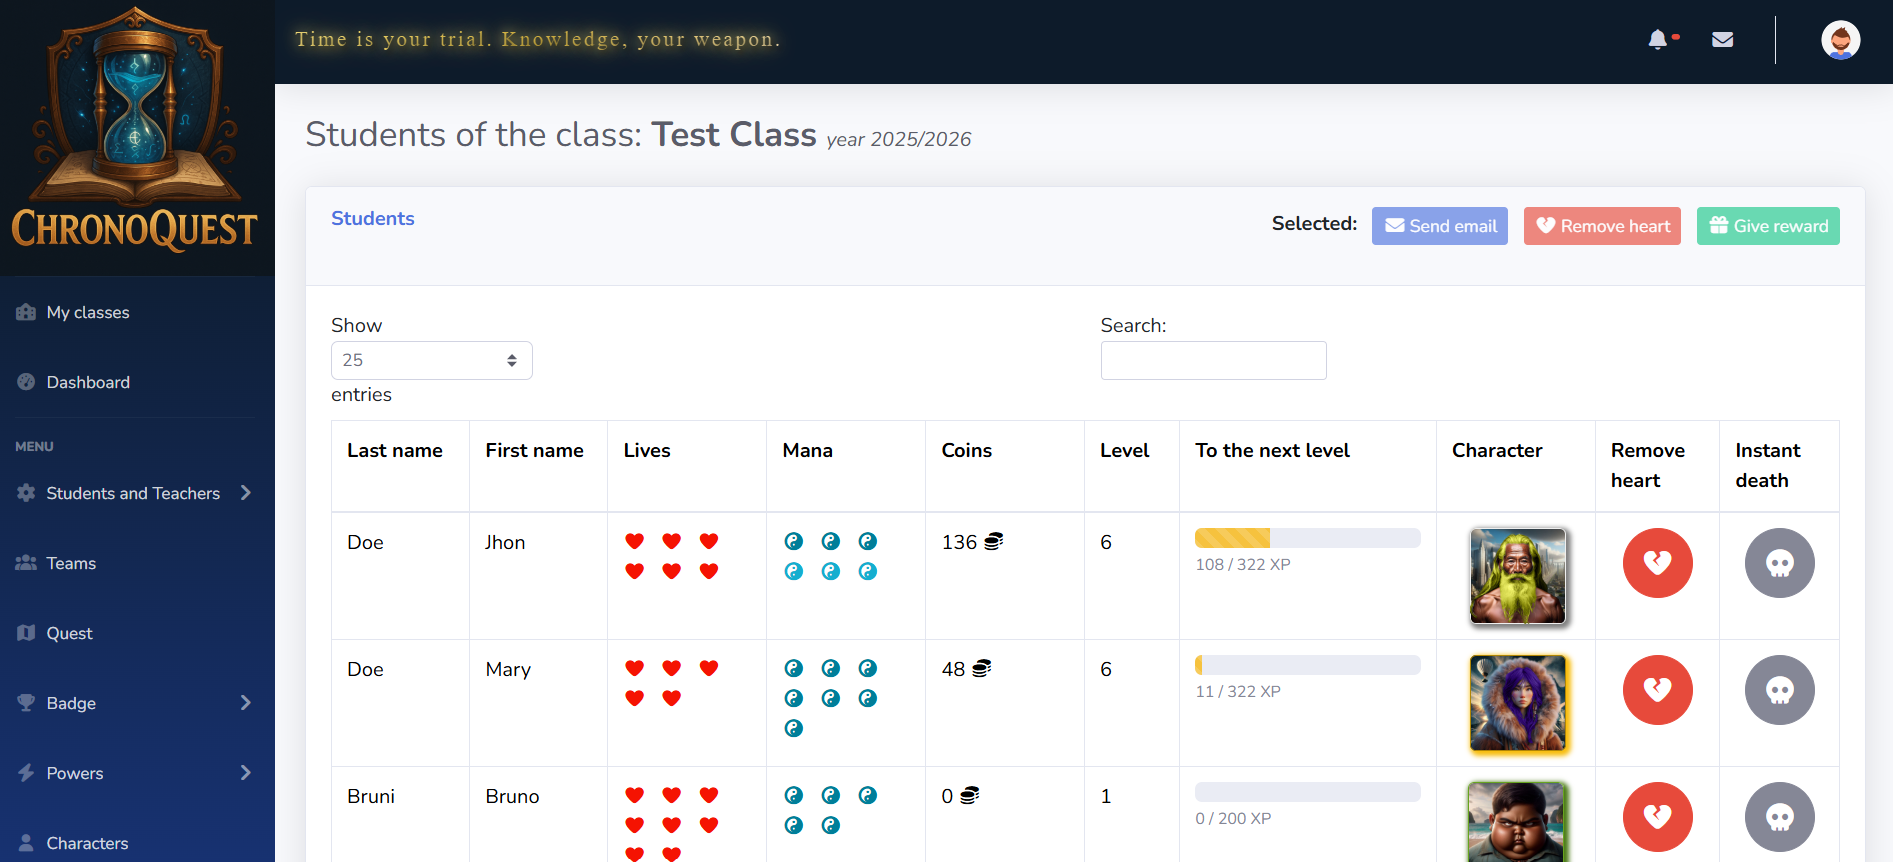Click the Quest map icon
The width and height of the screenshot is (1893, 862).
click(x=26, y=633)
